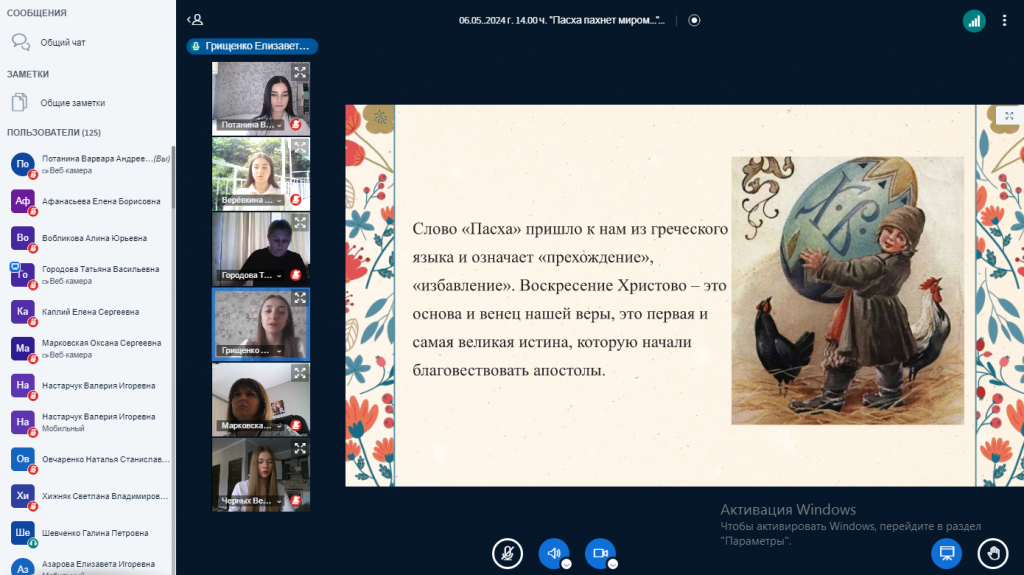Select user Хижняк Светлана Владимировна
Screen dimensions: 1024x575
click(88, 496)
